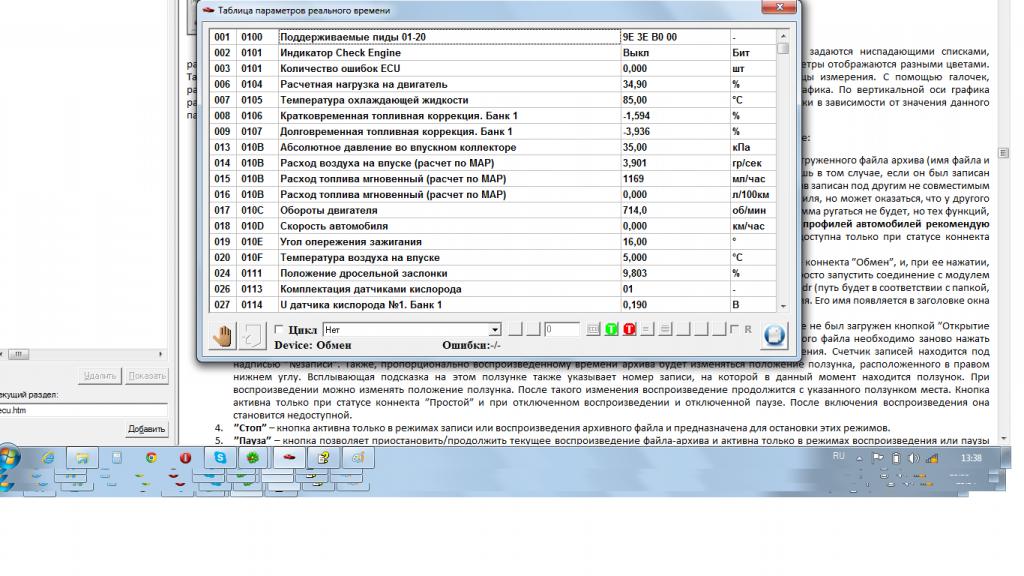Image resolution: width=1024 pixels, height=576 pixels.
Task: Click the hand stop icon button
Action: (222, 336)
